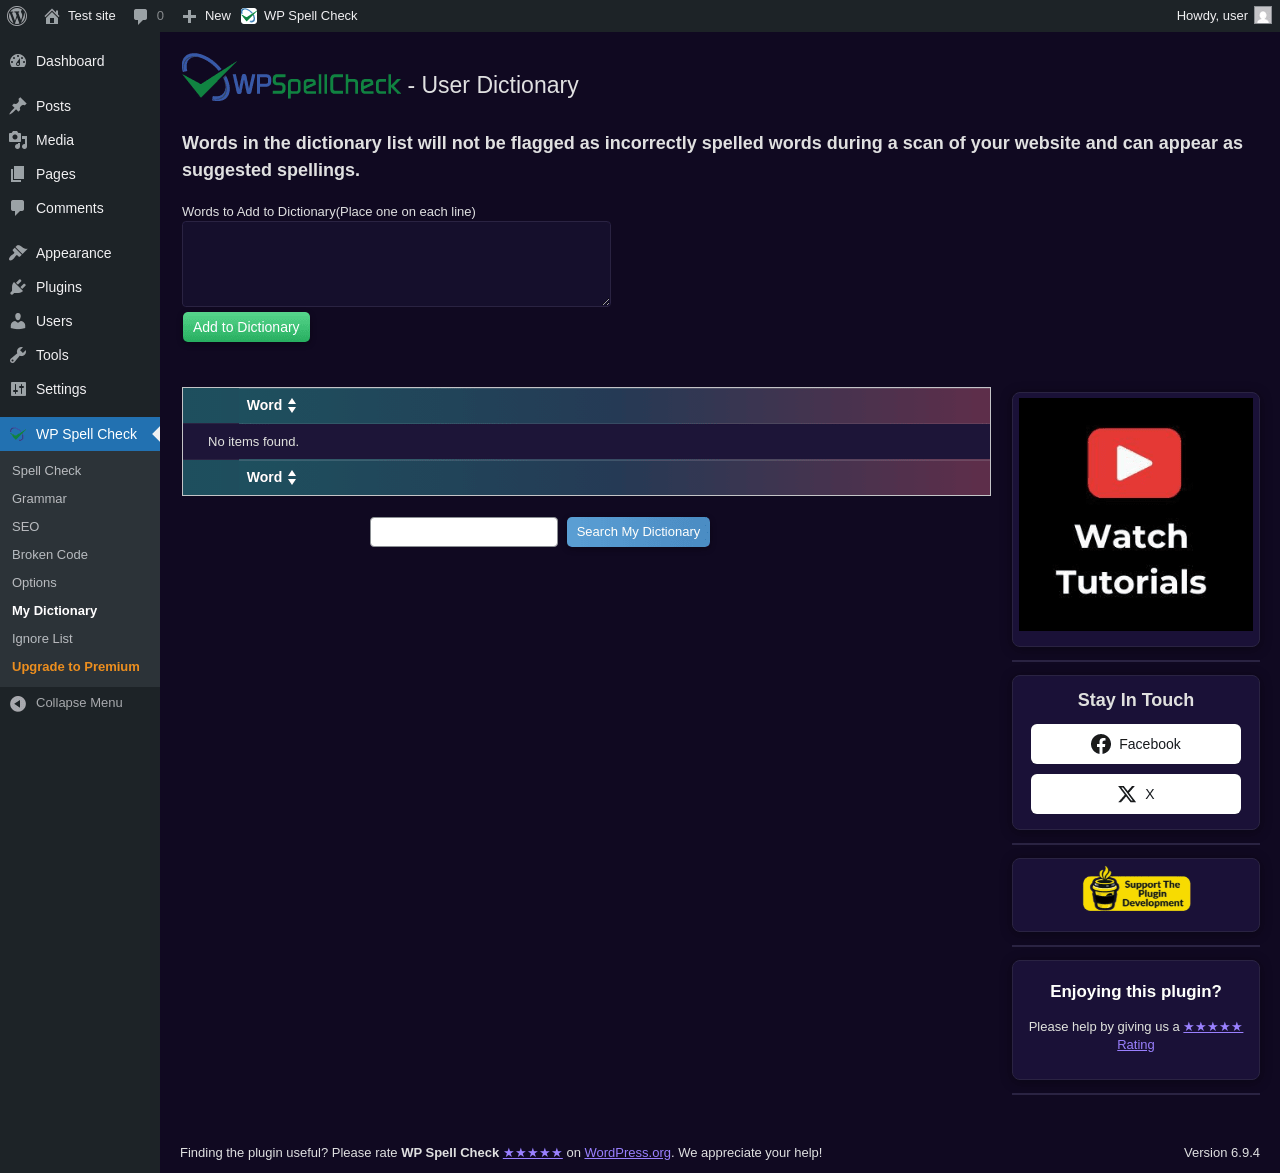Click the X logo icon
Screen dimensions: 1280x1173
coord(1127,794)
